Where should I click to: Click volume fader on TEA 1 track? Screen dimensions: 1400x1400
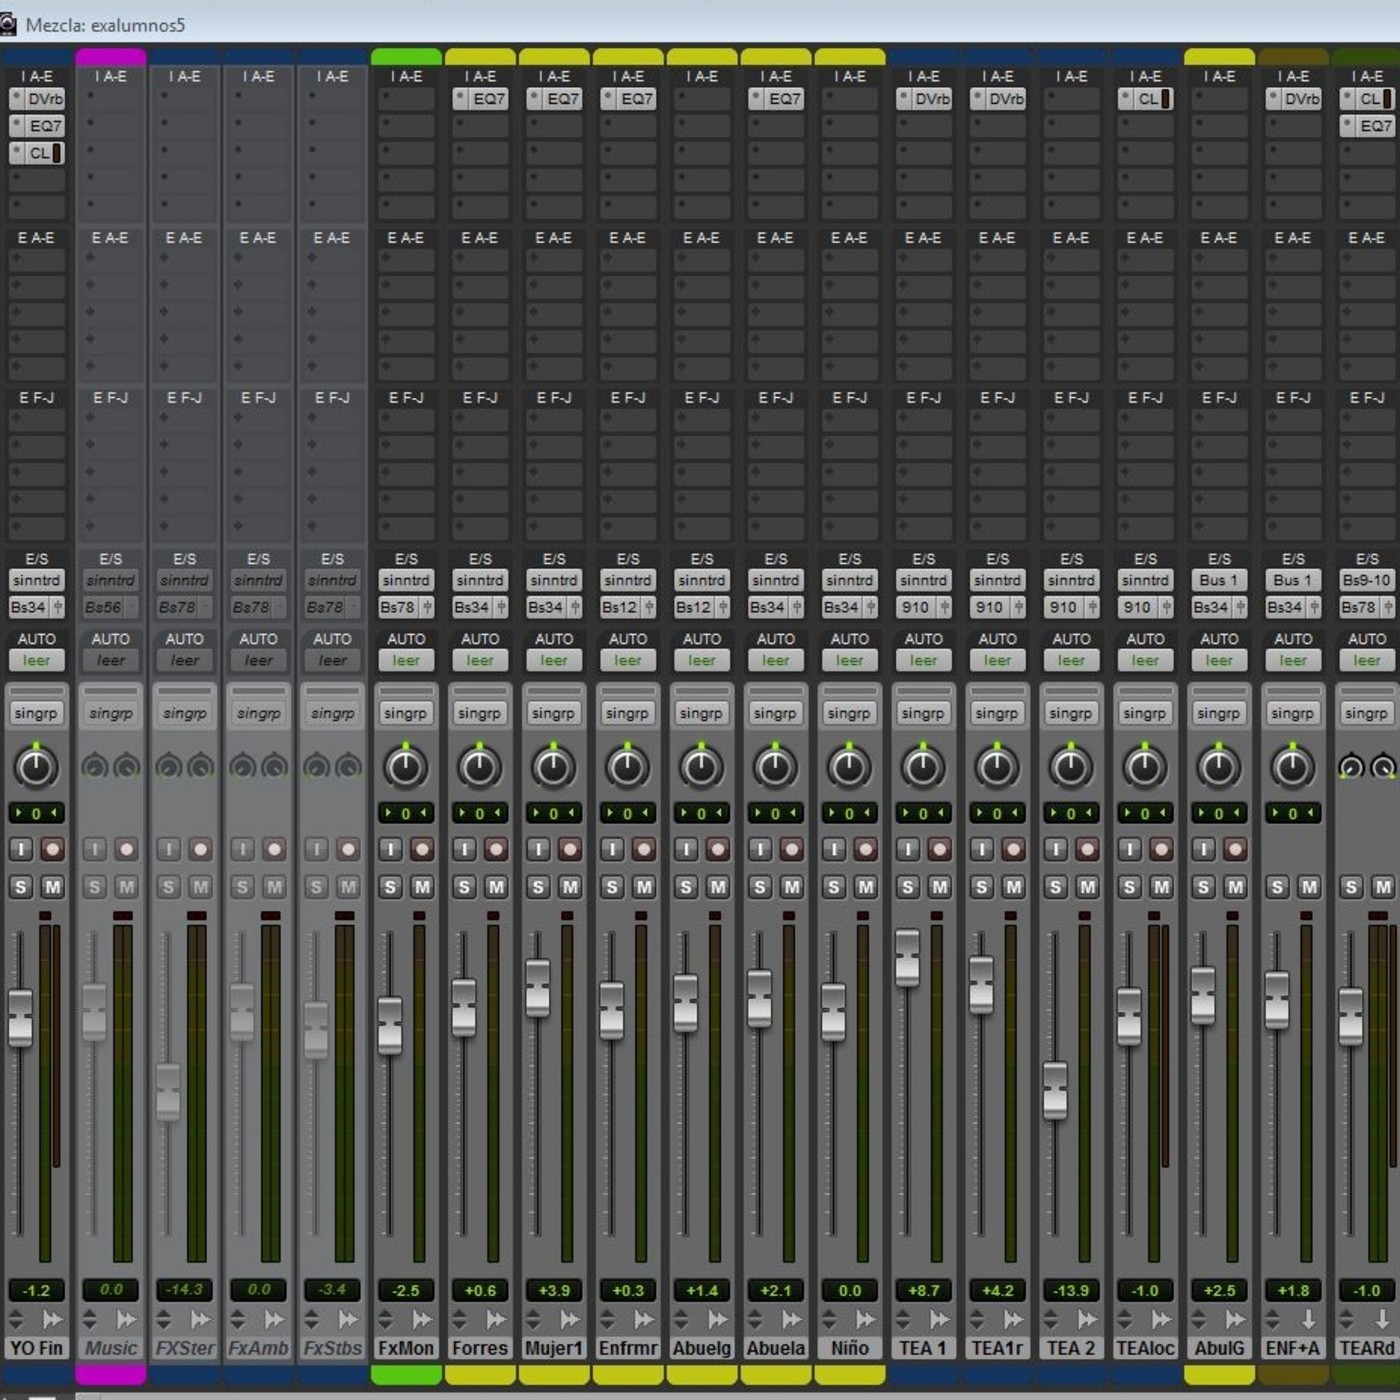tap(907, 958)
